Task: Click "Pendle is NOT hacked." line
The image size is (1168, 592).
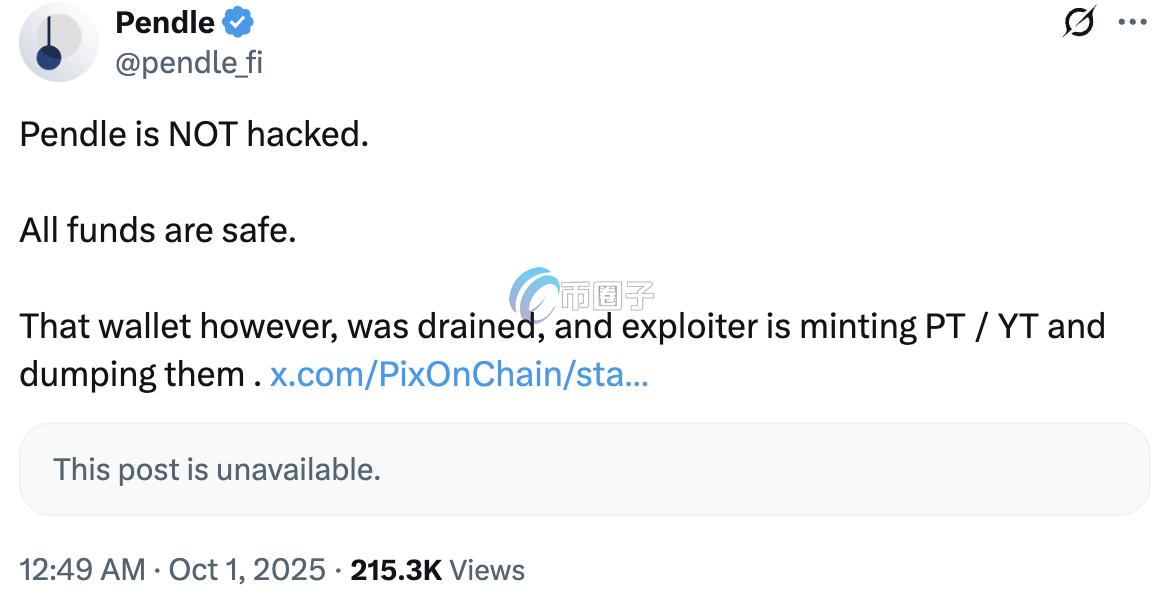Action: click(194, 134)
